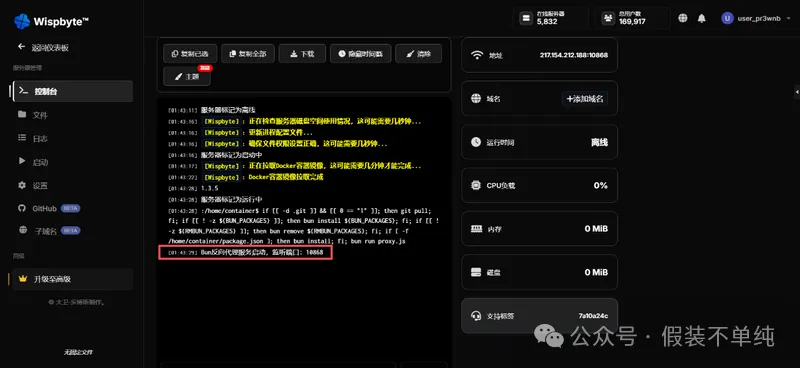This screenshot has height=368, width=800.
Task: Click the 大卫·多姆斯制作 footer credit
Action: (77, 302)
